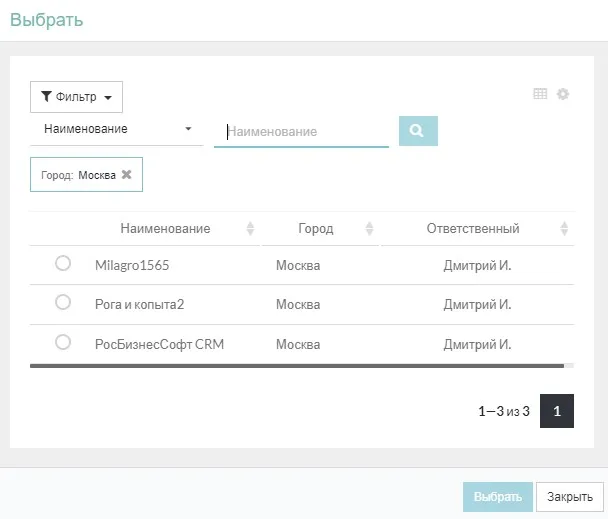
Task: Open the Фильтр dropdown
Action: tap(76, 97)
